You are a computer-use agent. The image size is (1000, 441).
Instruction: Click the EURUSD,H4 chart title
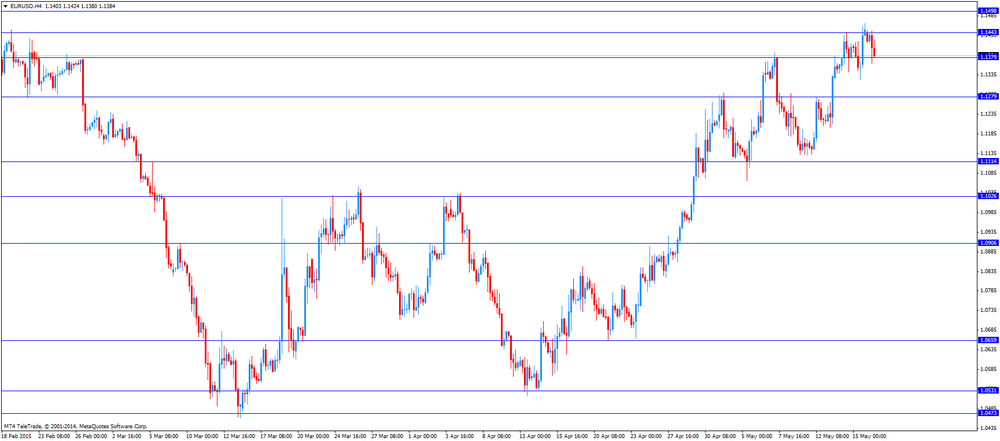26,5
